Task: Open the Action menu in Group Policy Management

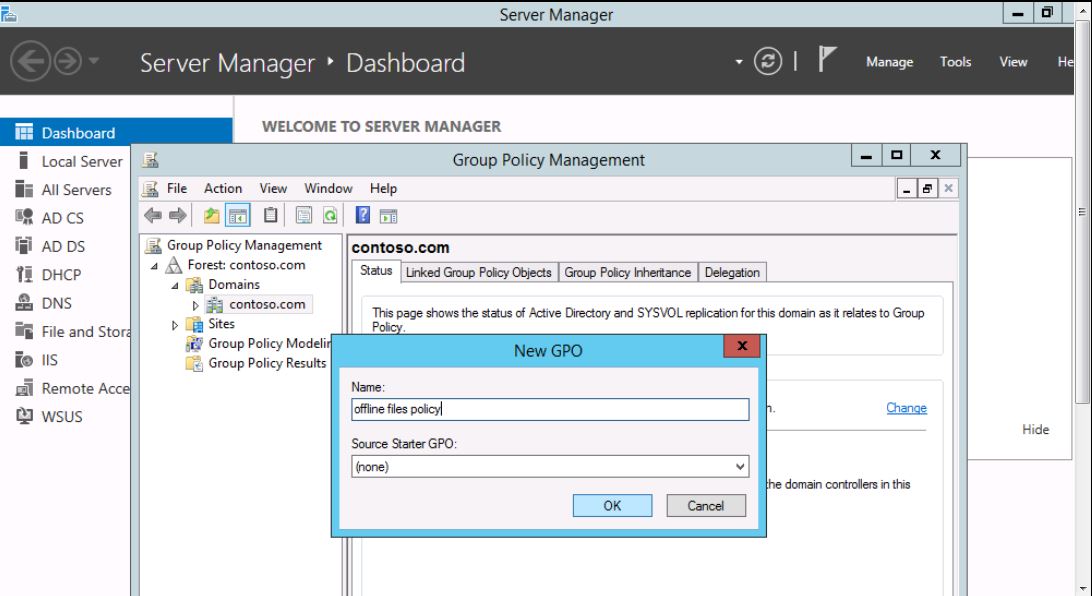Action: point(223,188)
